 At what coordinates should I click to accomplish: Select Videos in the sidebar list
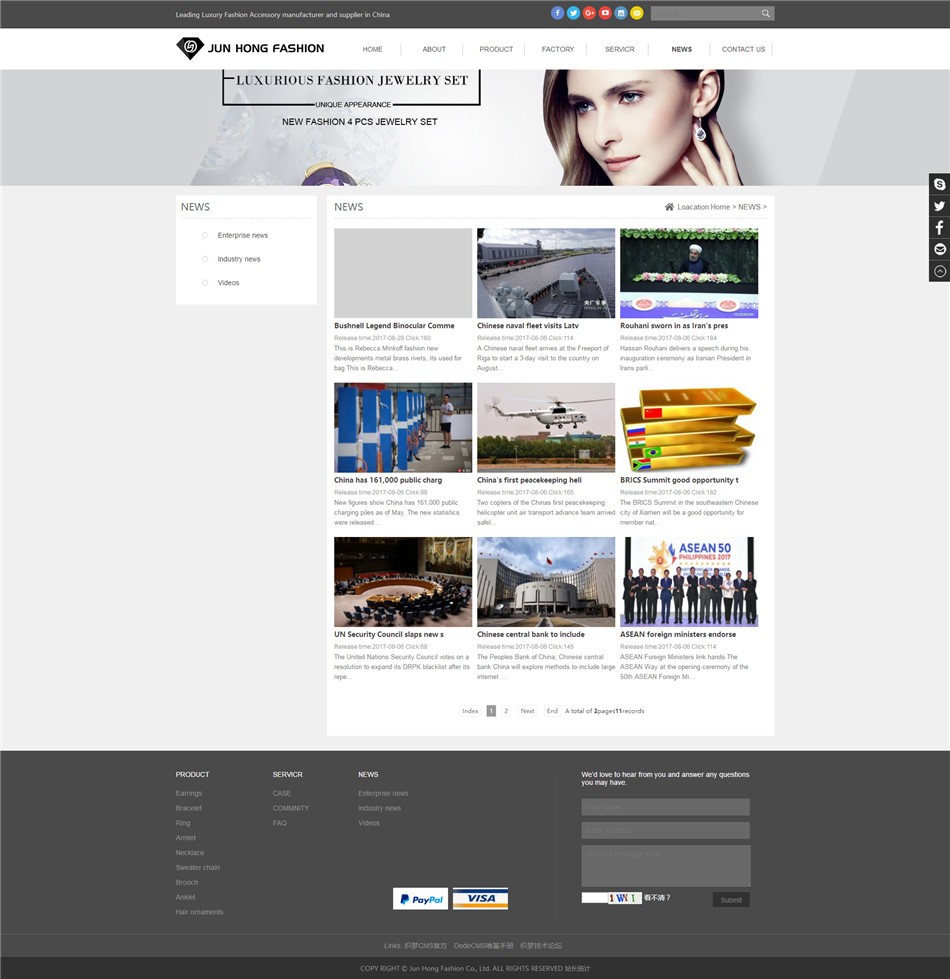tap(228, 283)
